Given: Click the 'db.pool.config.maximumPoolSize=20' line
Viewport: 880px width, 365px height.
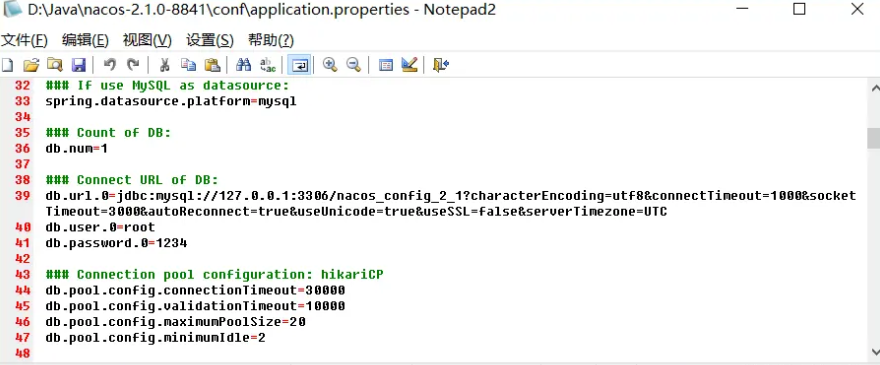Looking at the screenshot, I should (176, 322).
